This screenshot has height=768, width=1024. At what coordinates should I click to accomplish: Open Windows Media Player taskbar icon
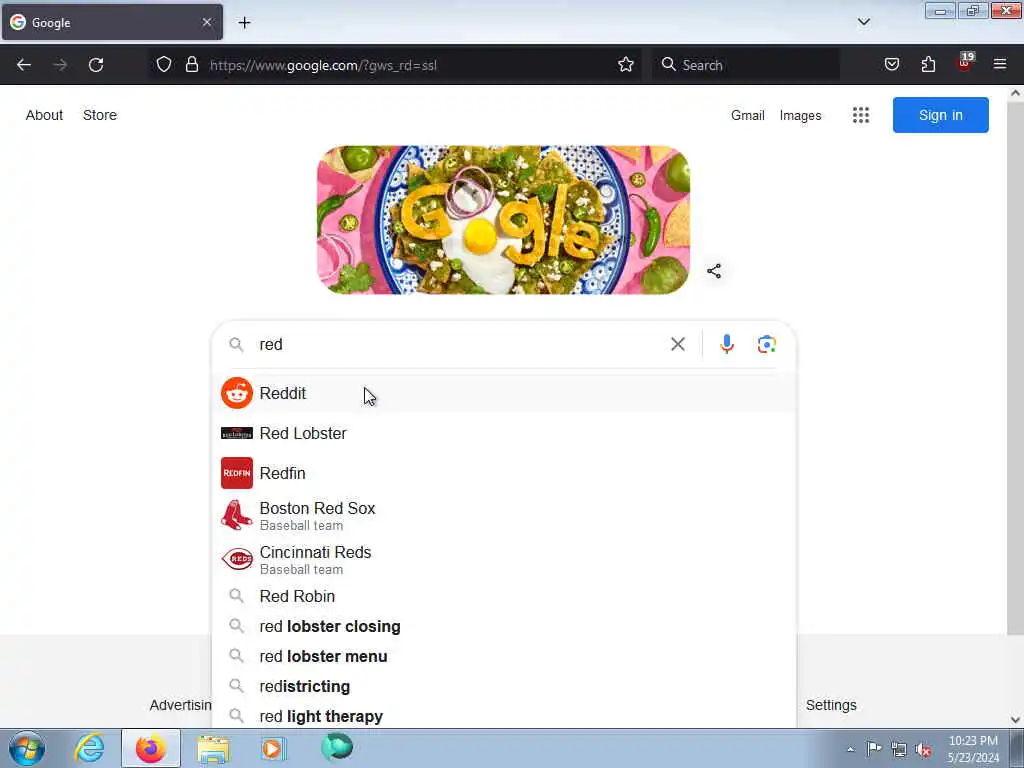[x=274, y=748]
